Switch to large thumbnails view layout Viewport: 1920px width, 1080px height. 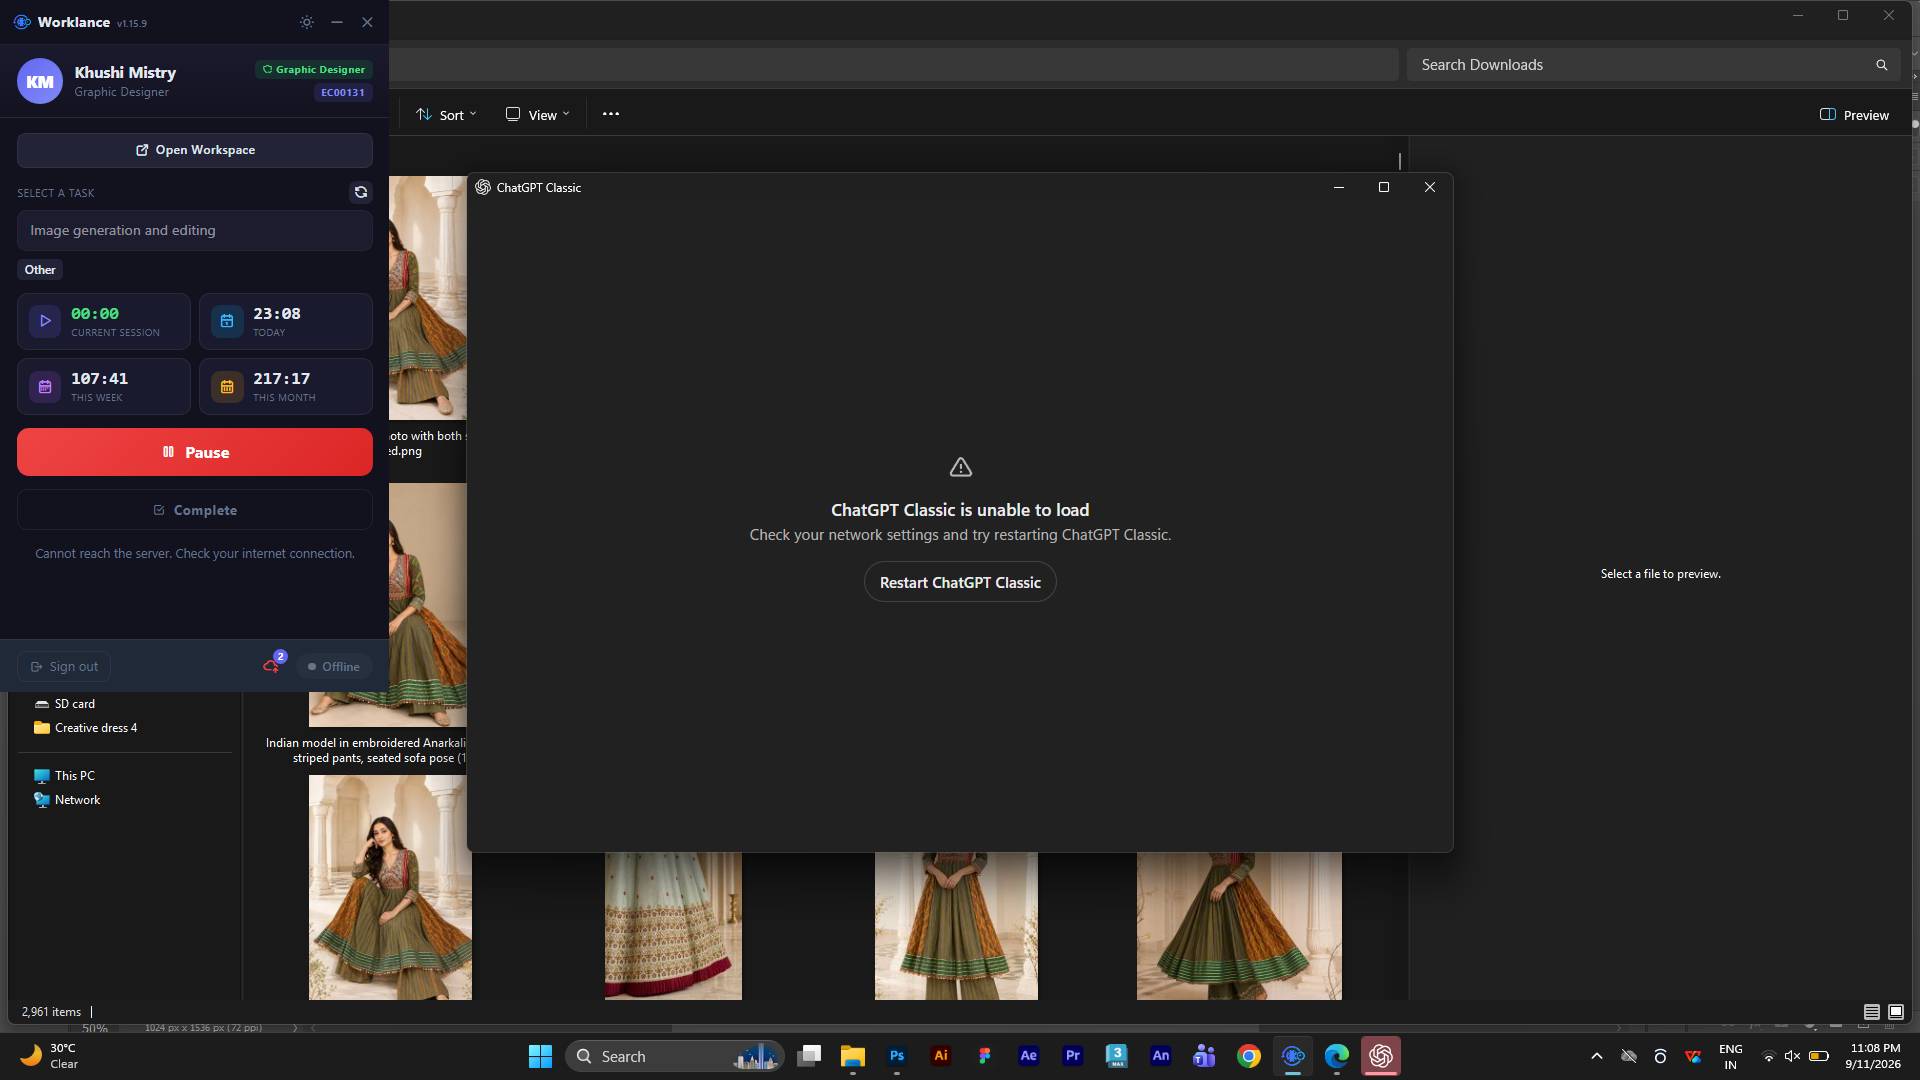tap(1896, 1012)
